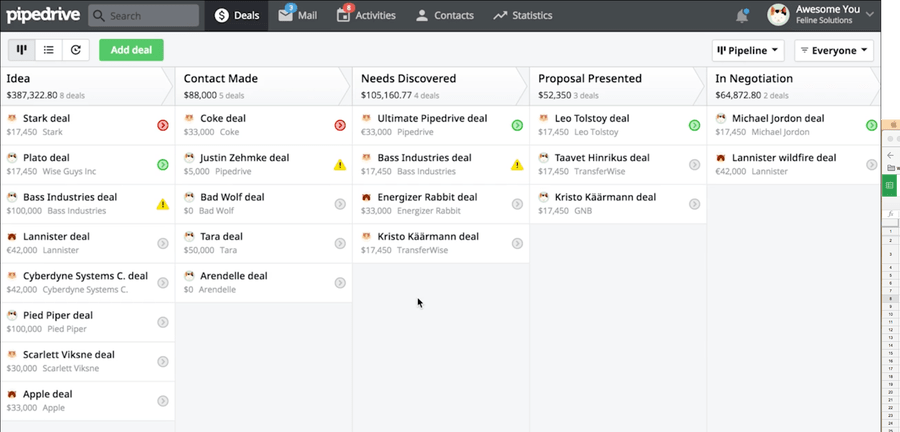Image resolution: width=900 pixels, height=432 pixels.
Task: Click the Add deal button
Action: coord(131,50)
